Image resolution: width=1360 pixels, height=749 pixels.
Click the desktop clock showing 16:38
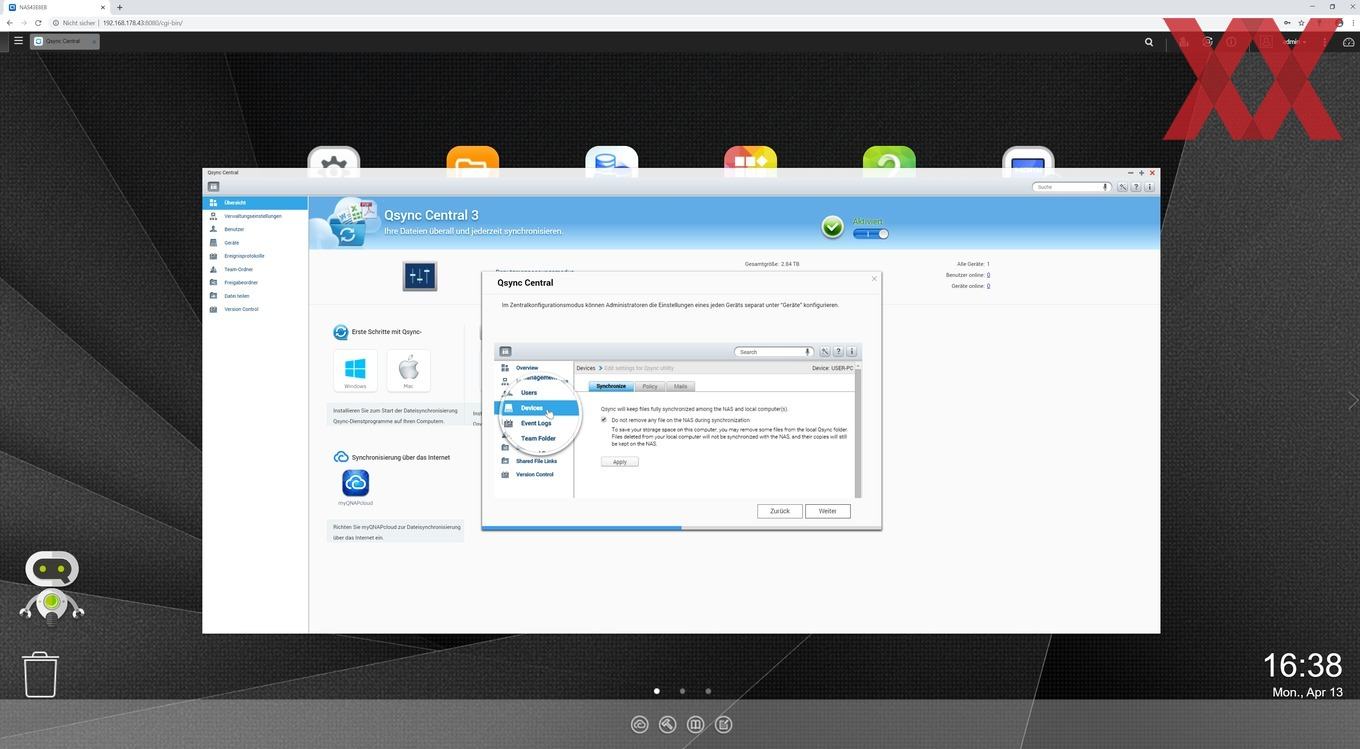1302,665
